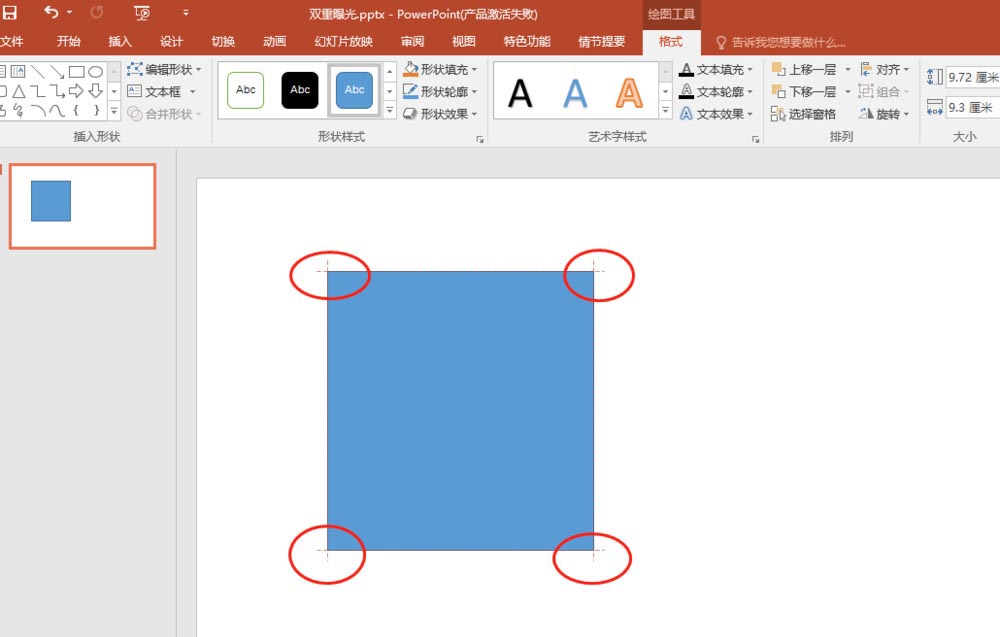The height and width of the screenshot is (637, 1000).
Task: Select the triangle shape in gallery
Action: 18,91
